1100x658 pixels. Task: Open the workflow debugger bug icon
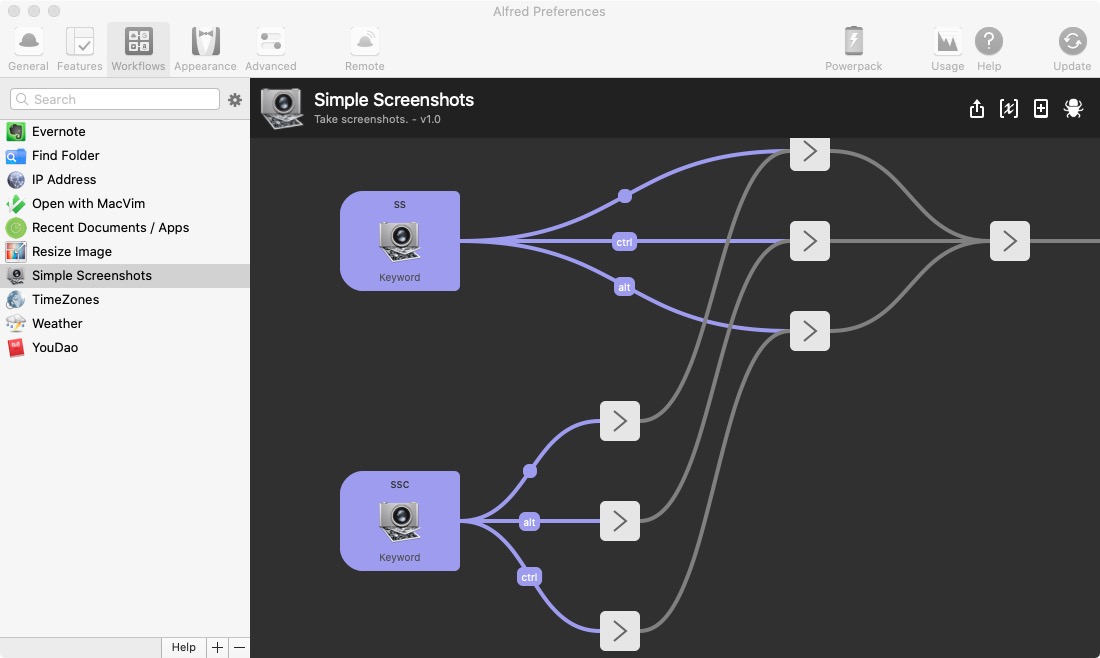1073,108
